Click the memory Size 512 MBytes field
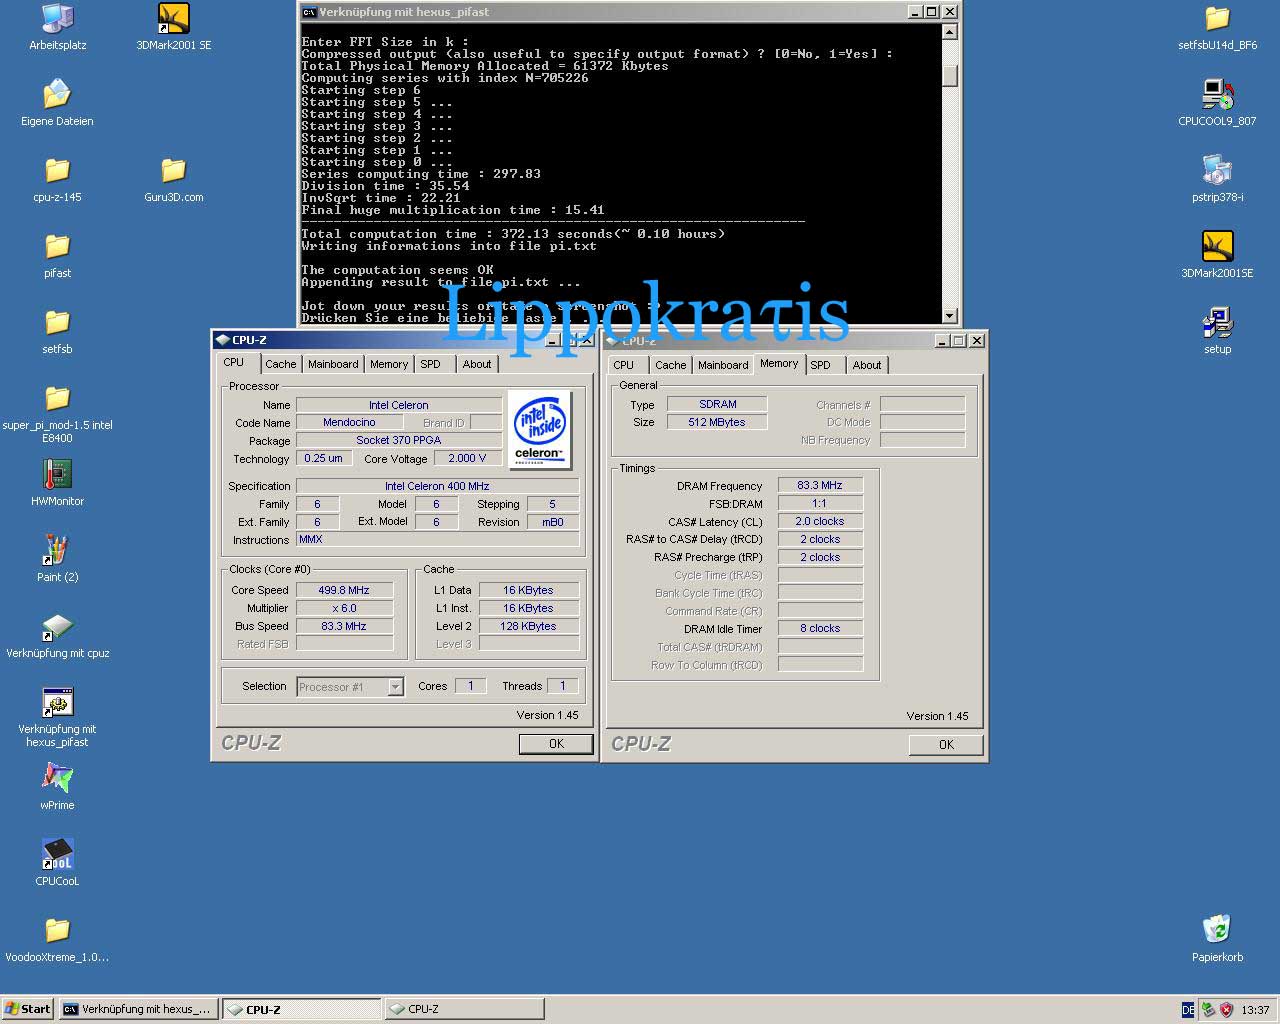 717,422
